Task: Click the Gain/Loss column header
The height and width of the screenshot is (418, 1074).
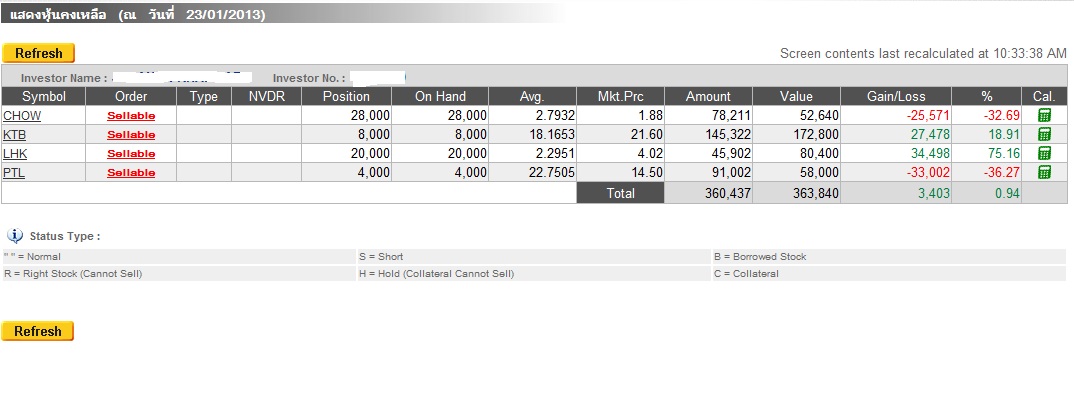Action: coord(896,96)
